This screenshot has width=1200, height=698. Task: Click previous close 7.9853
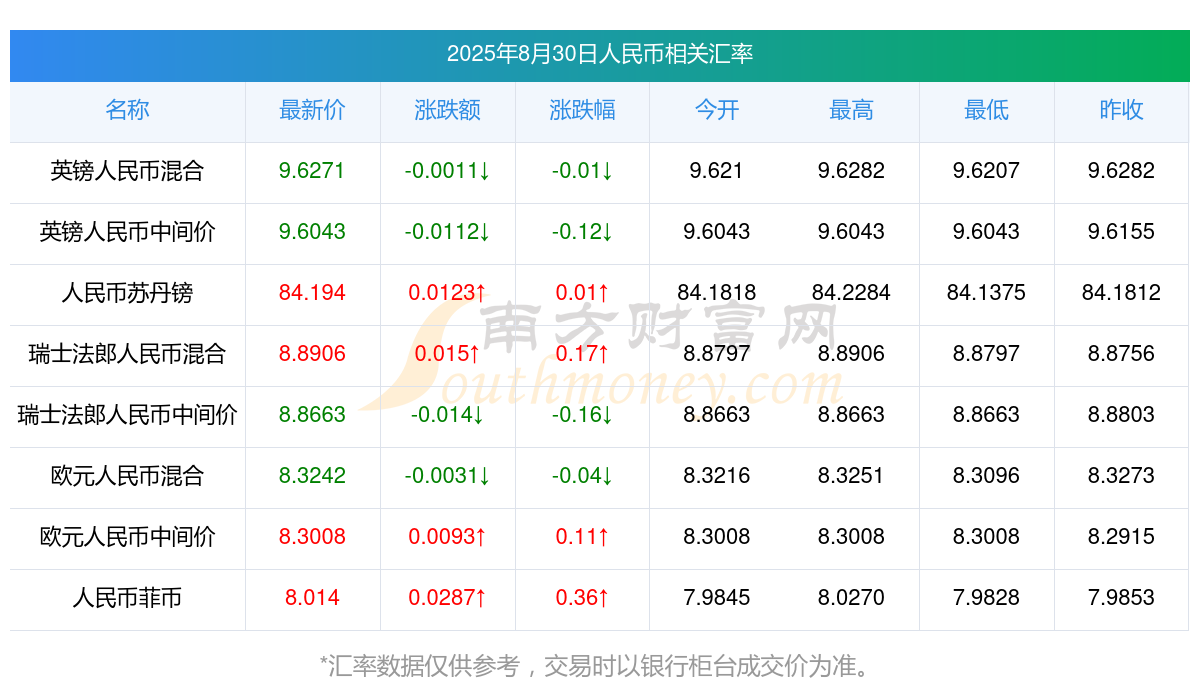click(1121, 598)
